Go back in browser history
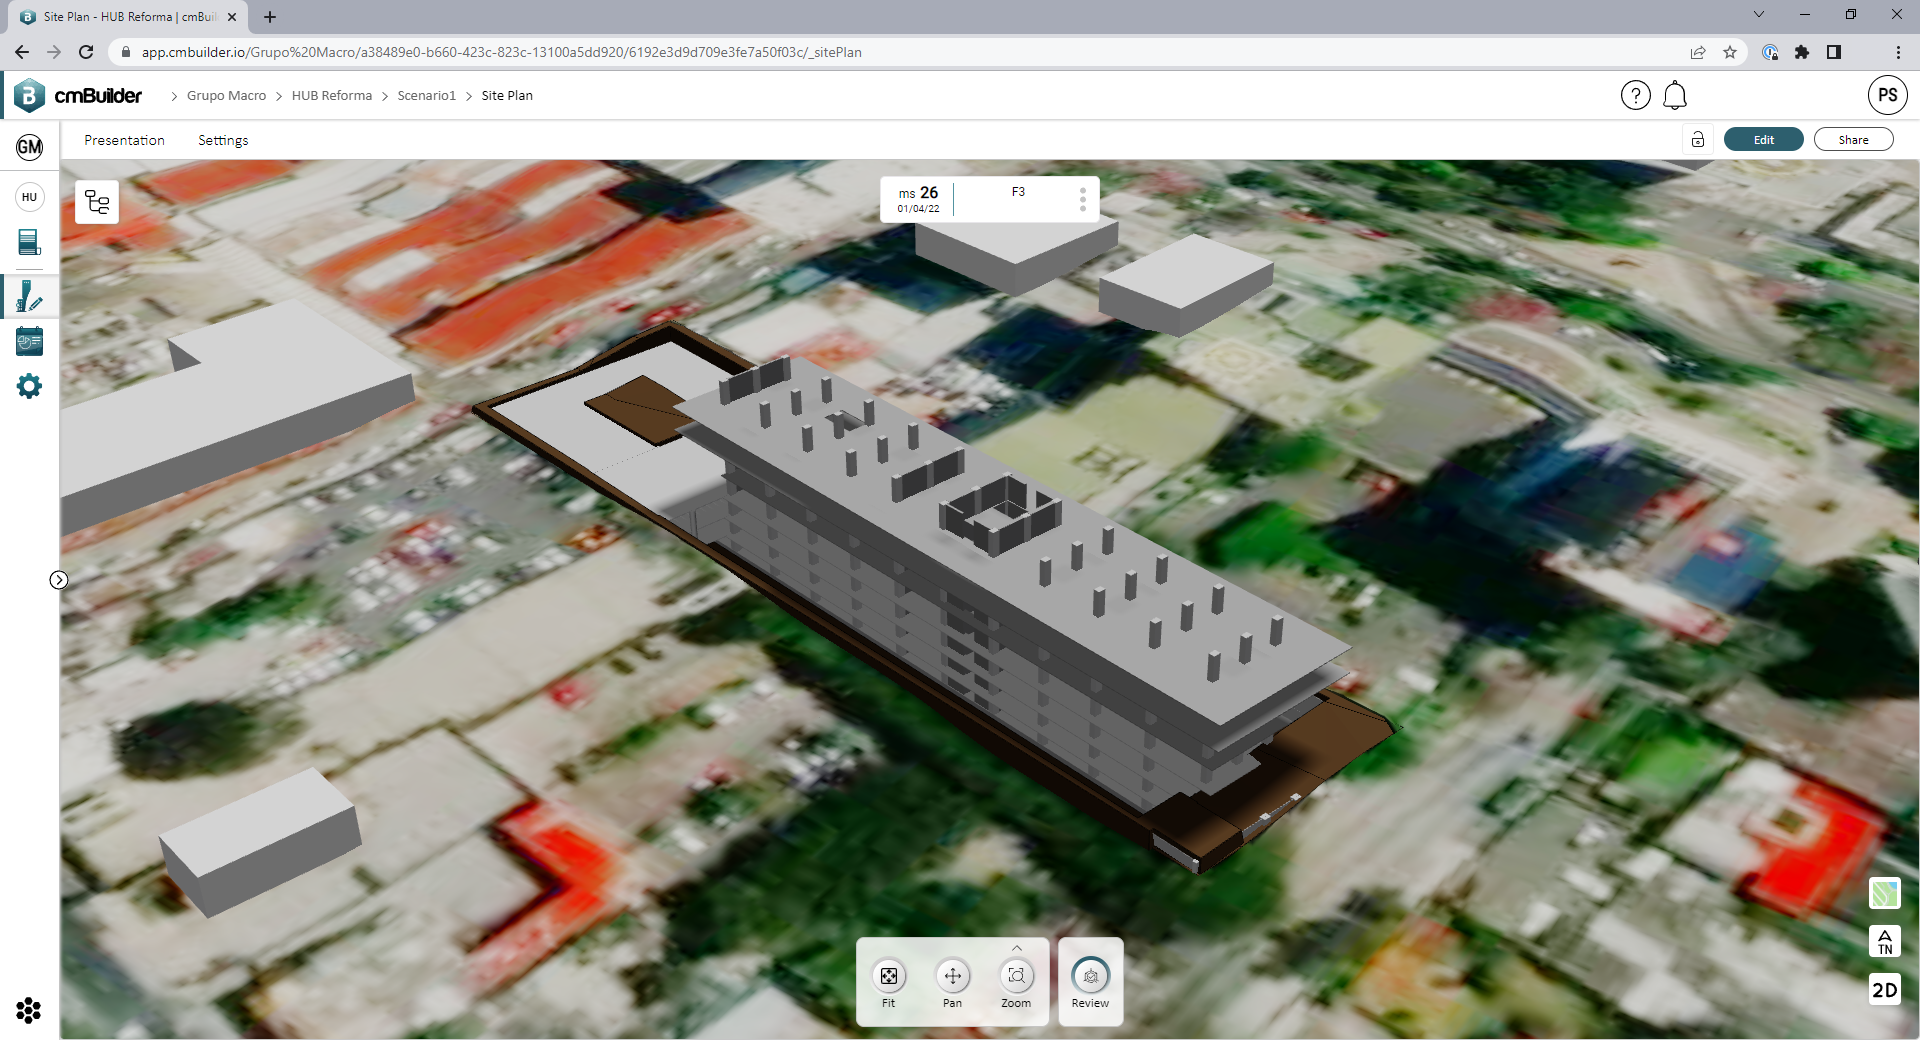This screenshot has width=1920, height=1040. click(x=22, y=52)
